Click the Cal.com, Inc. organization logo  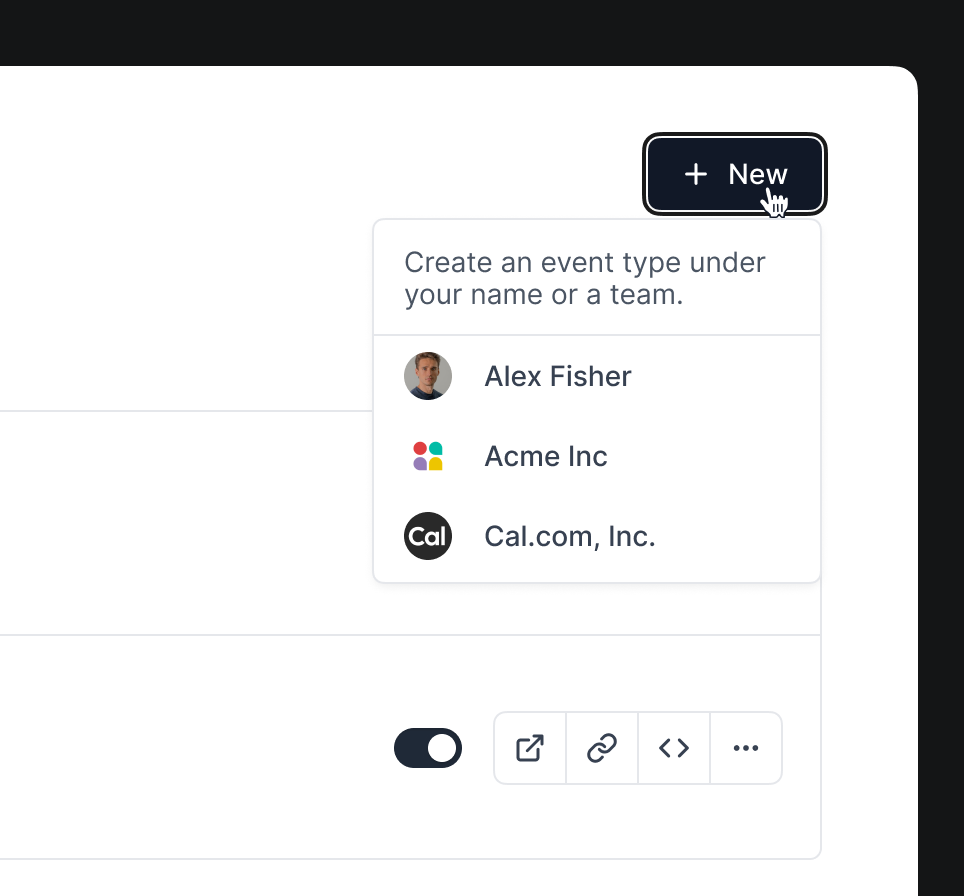click(427, 536)
